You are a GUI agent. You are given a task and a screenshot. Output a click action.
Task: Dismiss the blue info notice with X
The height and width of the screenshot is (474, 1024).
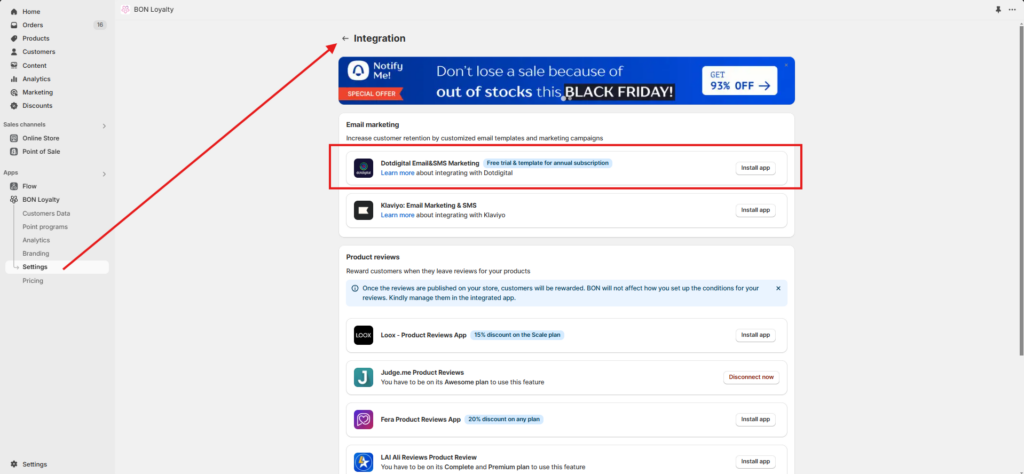[778, 288]
